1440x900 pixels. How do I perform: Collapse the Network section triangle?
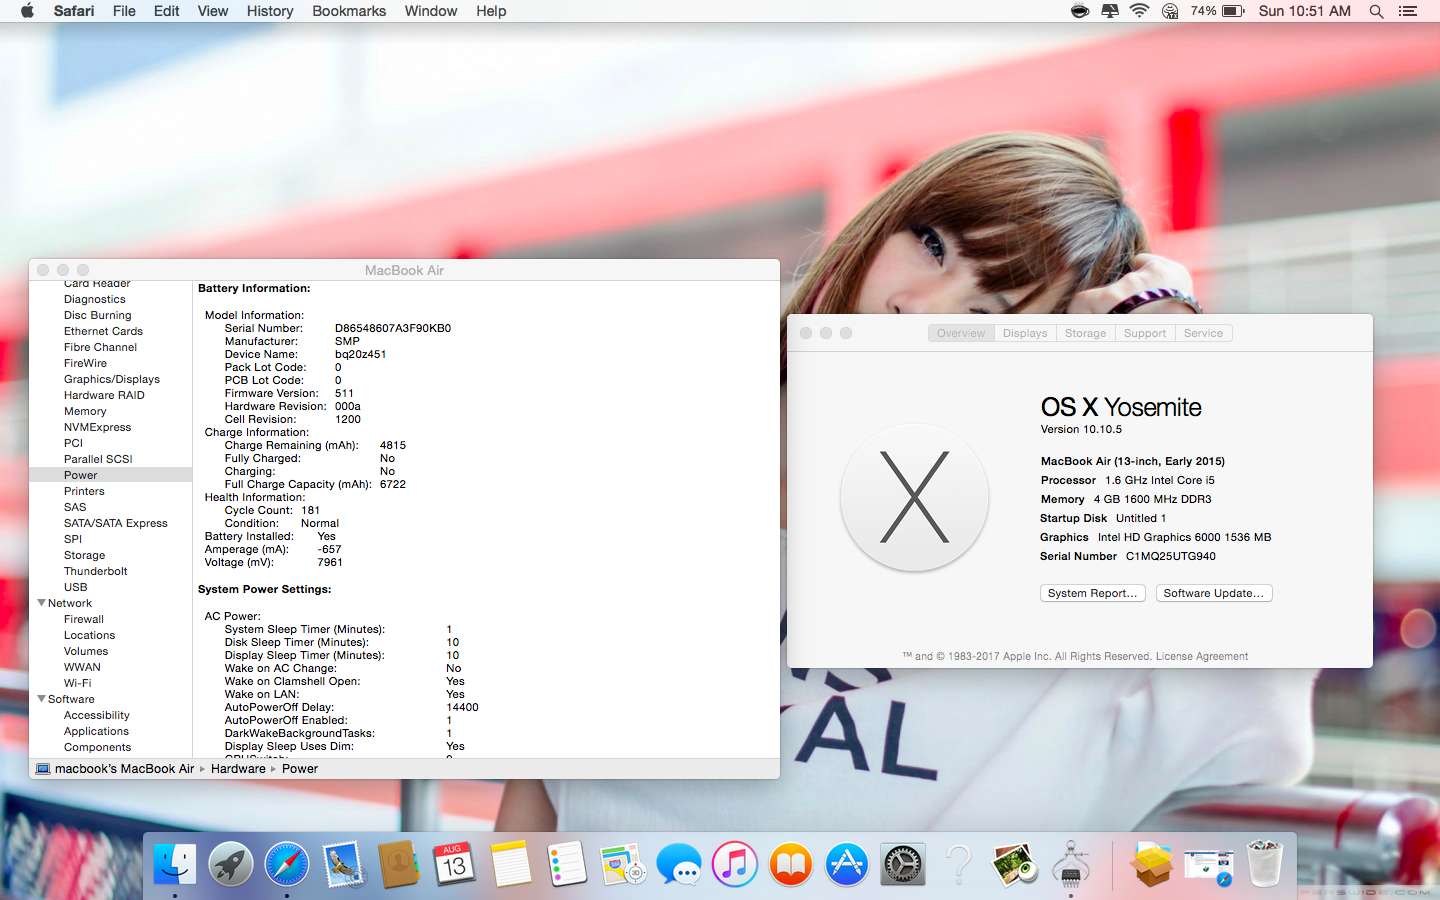42,603
